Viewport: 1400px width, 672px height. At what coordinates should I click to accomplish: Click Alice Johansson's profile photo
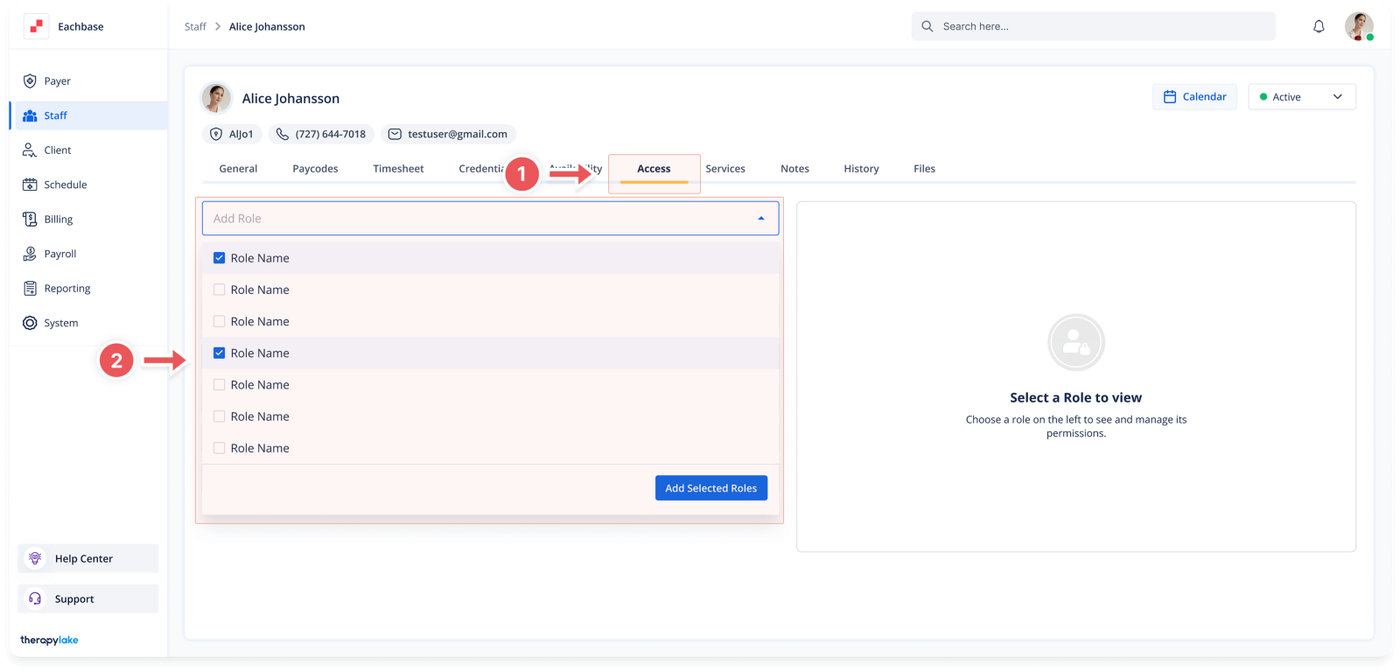point(216,98)
